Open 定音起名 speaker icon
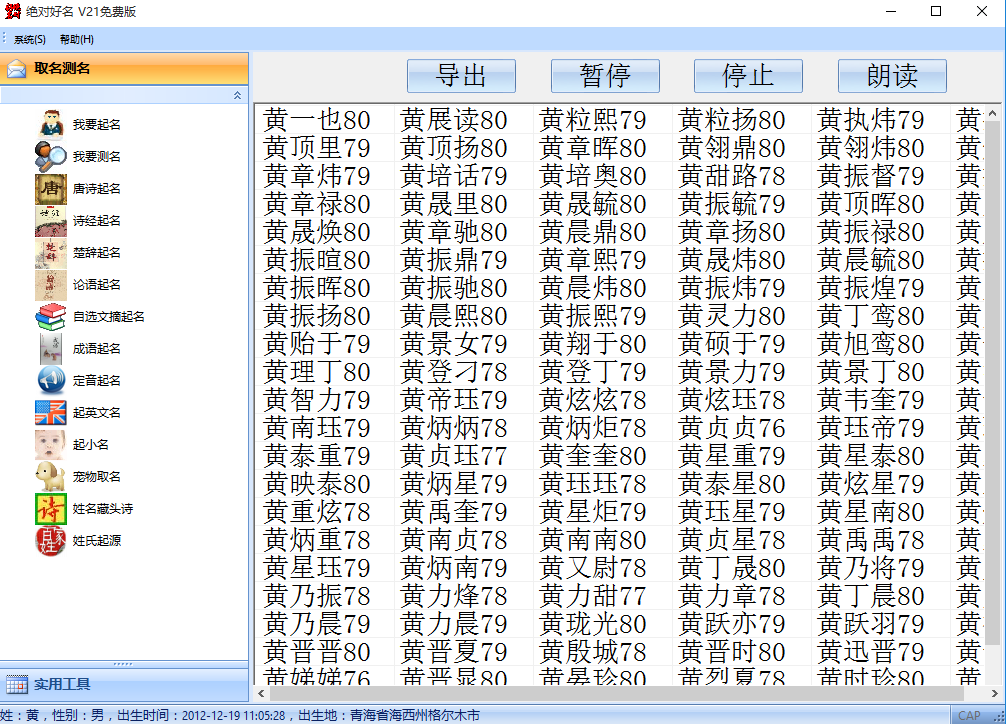Viewport: 1006px width, 724px height. point(50,380)
